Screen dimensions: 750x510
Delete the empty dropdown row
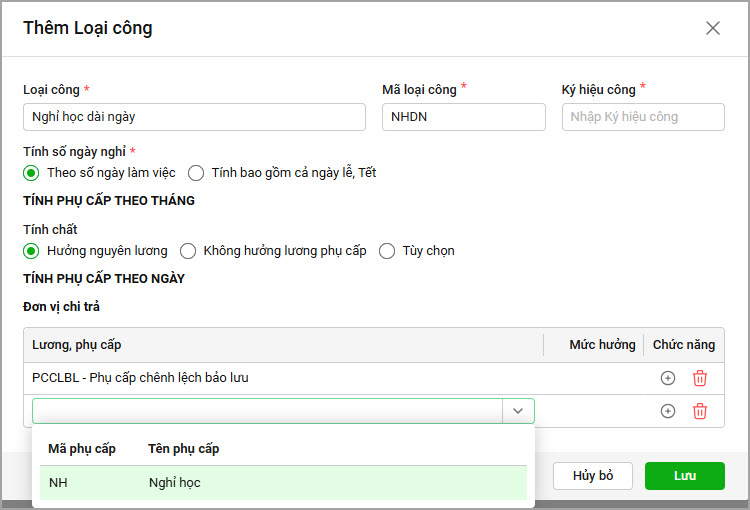699,411
